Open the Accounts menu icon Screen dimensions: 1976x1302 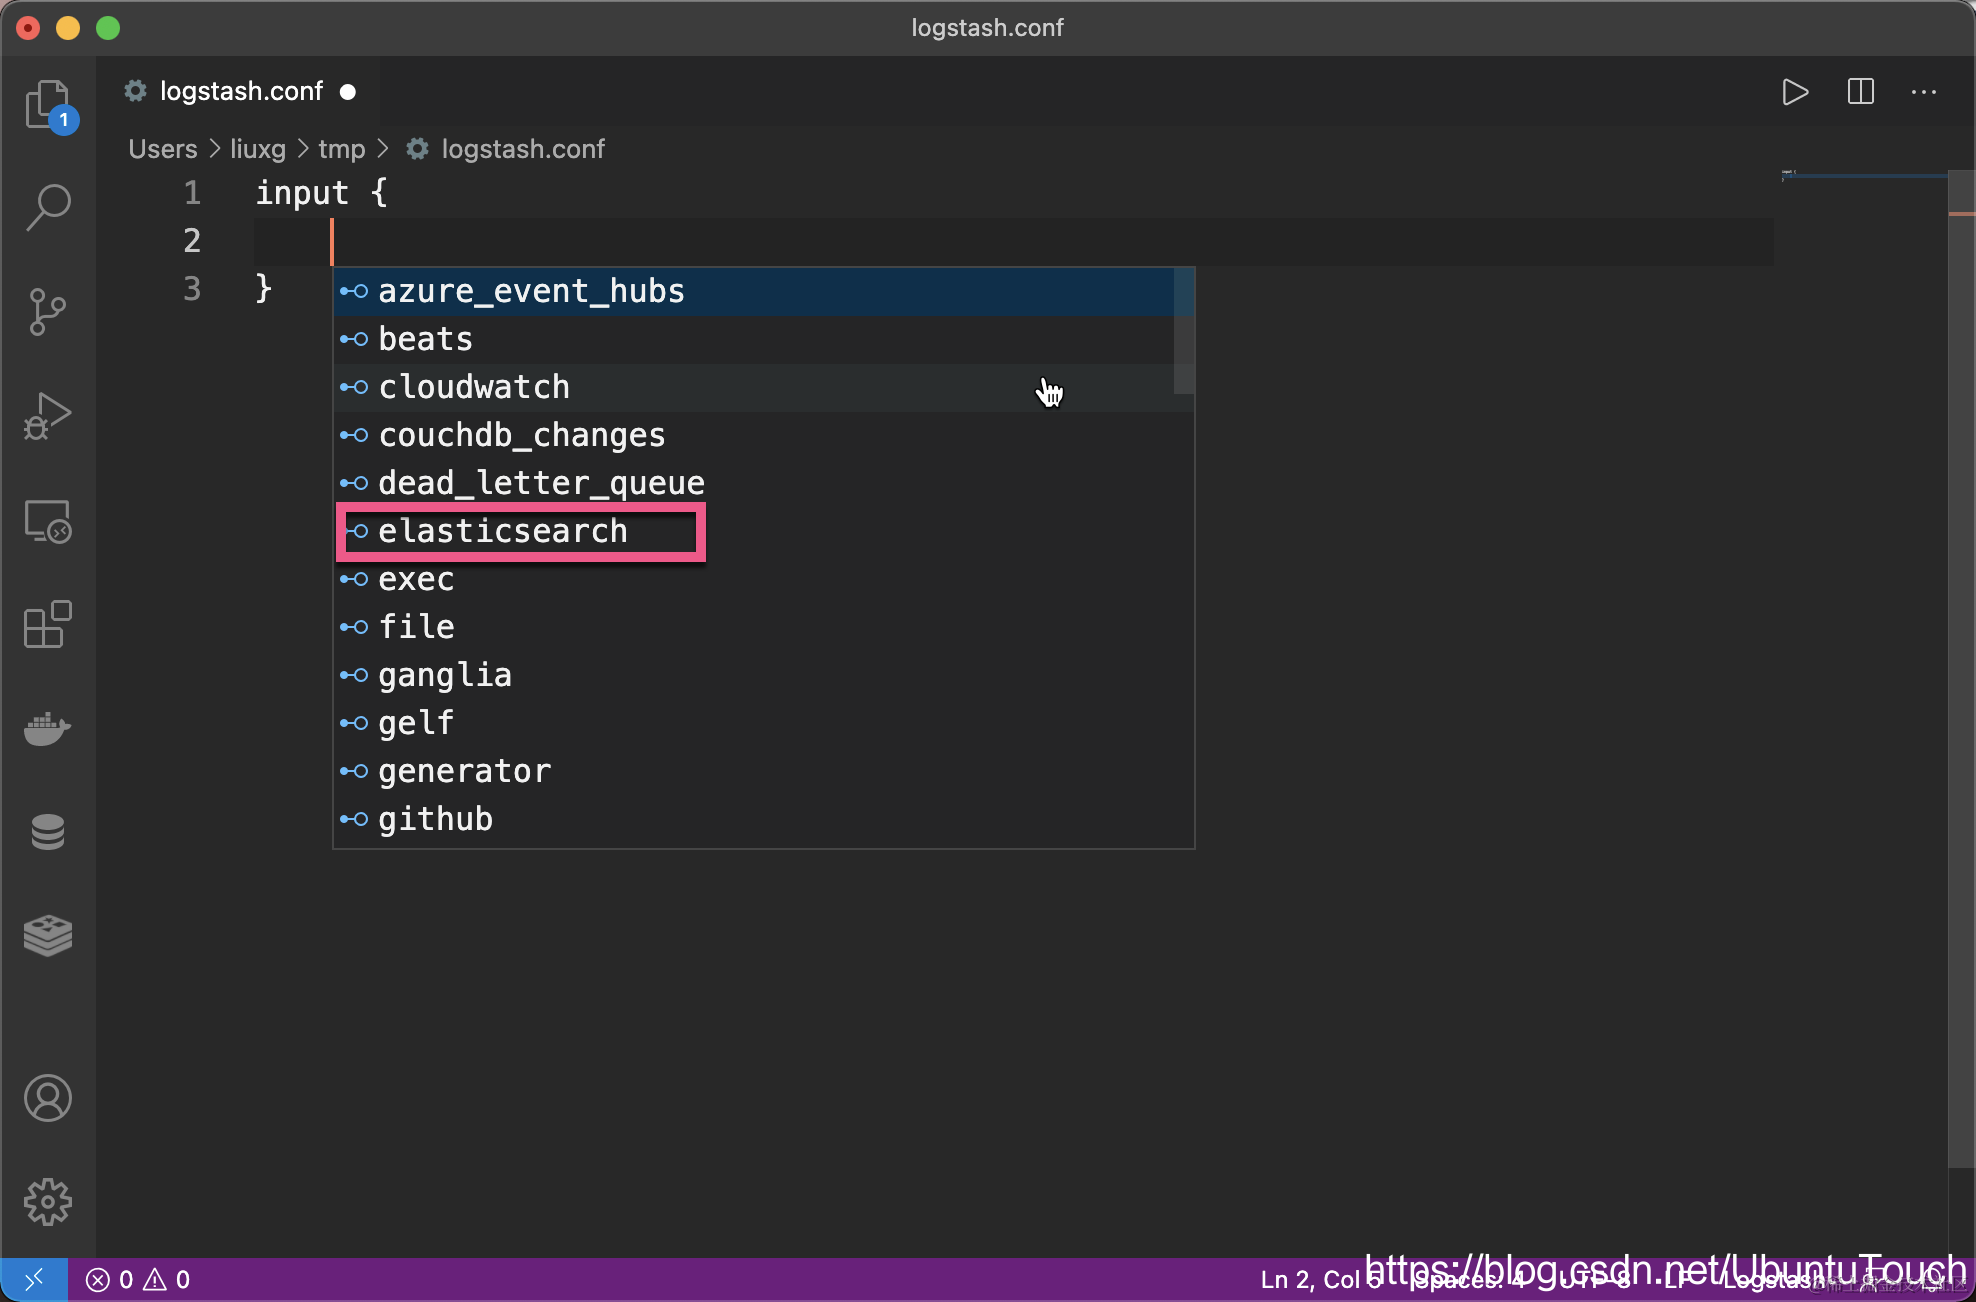(47, 1098)
